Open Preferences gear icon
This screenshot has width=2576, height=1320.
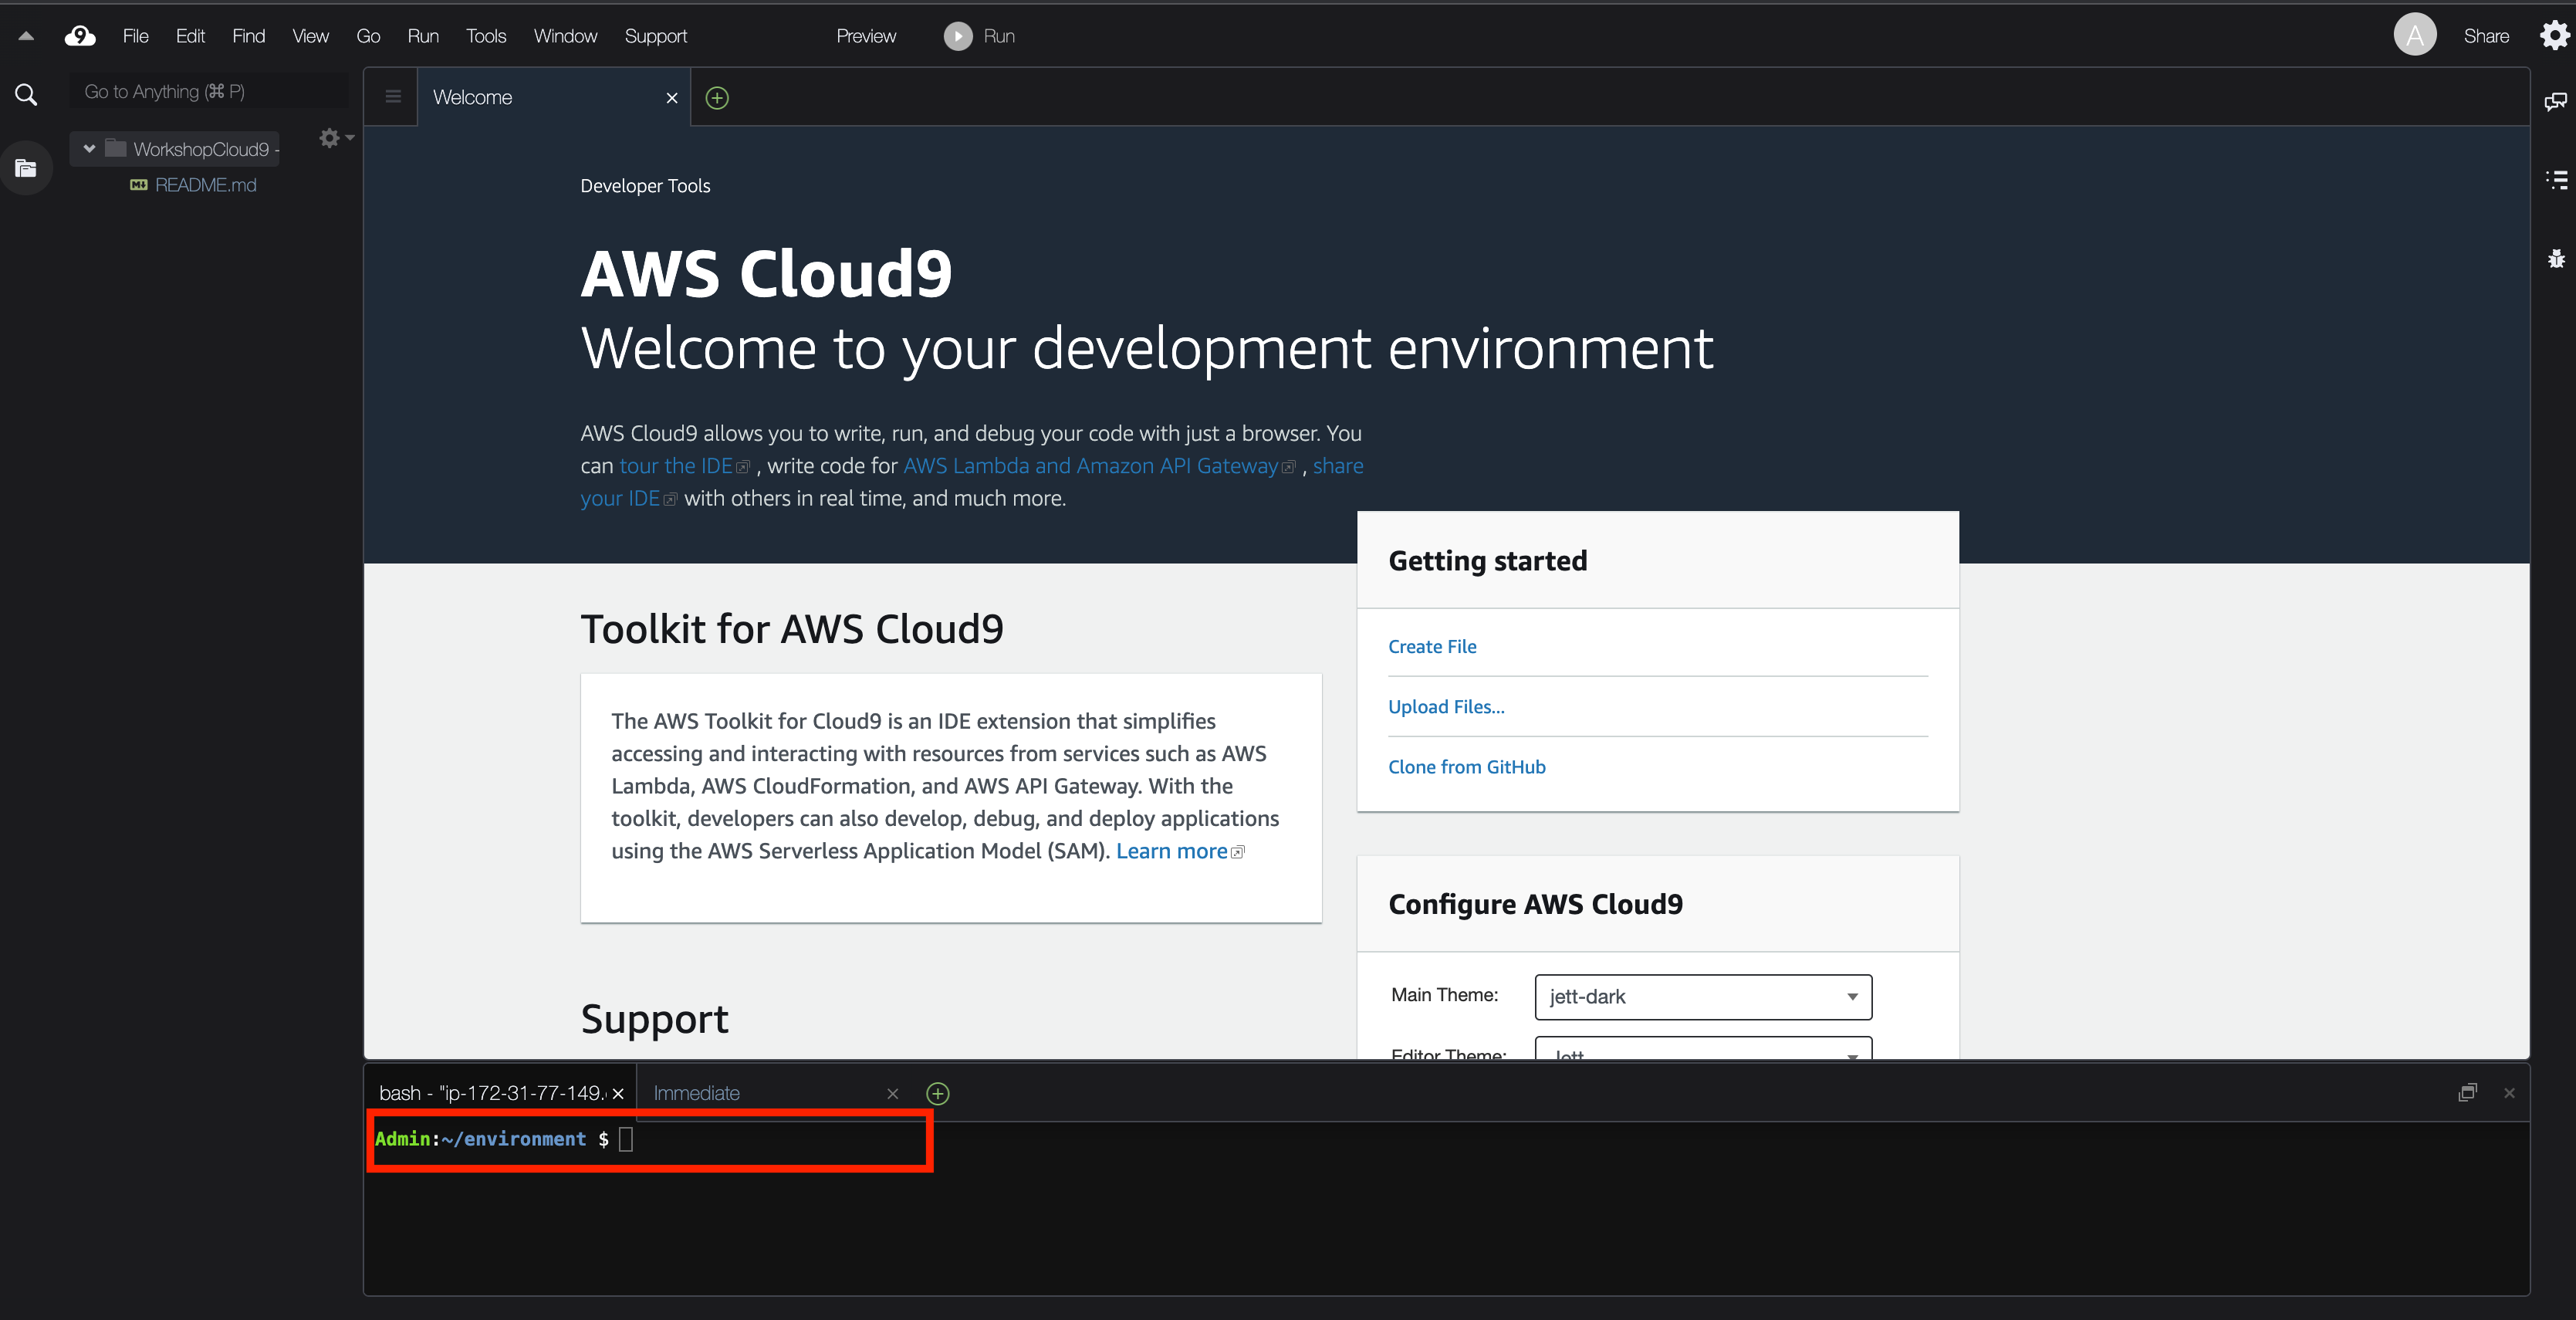[x=2554, y=35]
